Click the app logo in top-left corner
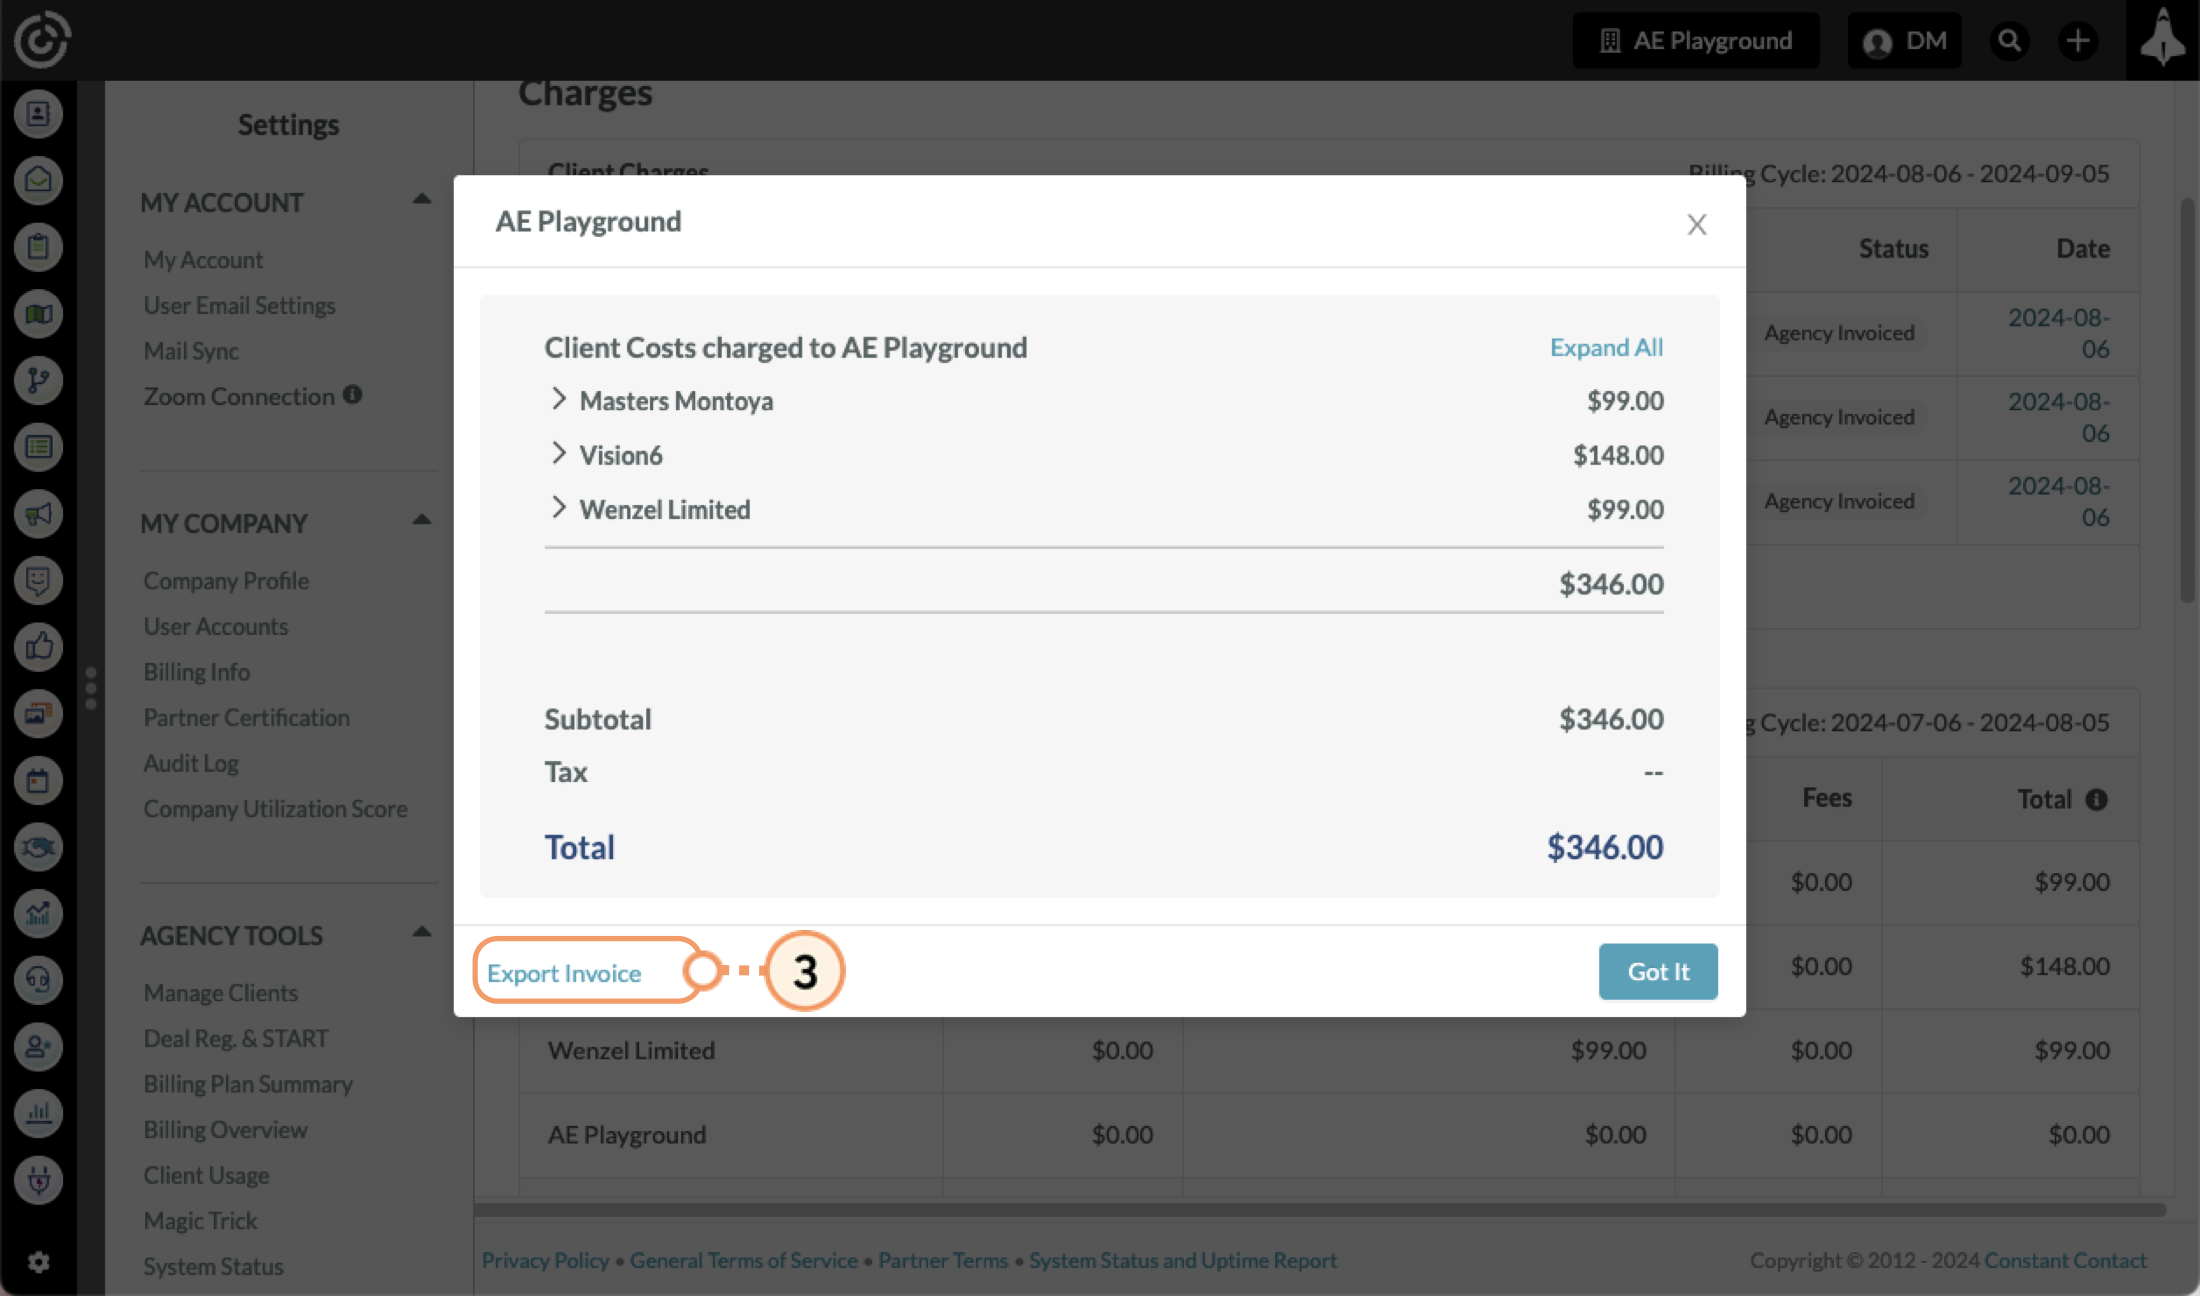Image resolution: width=2200 pixels, height=1296 pixels. click(41, 40)
